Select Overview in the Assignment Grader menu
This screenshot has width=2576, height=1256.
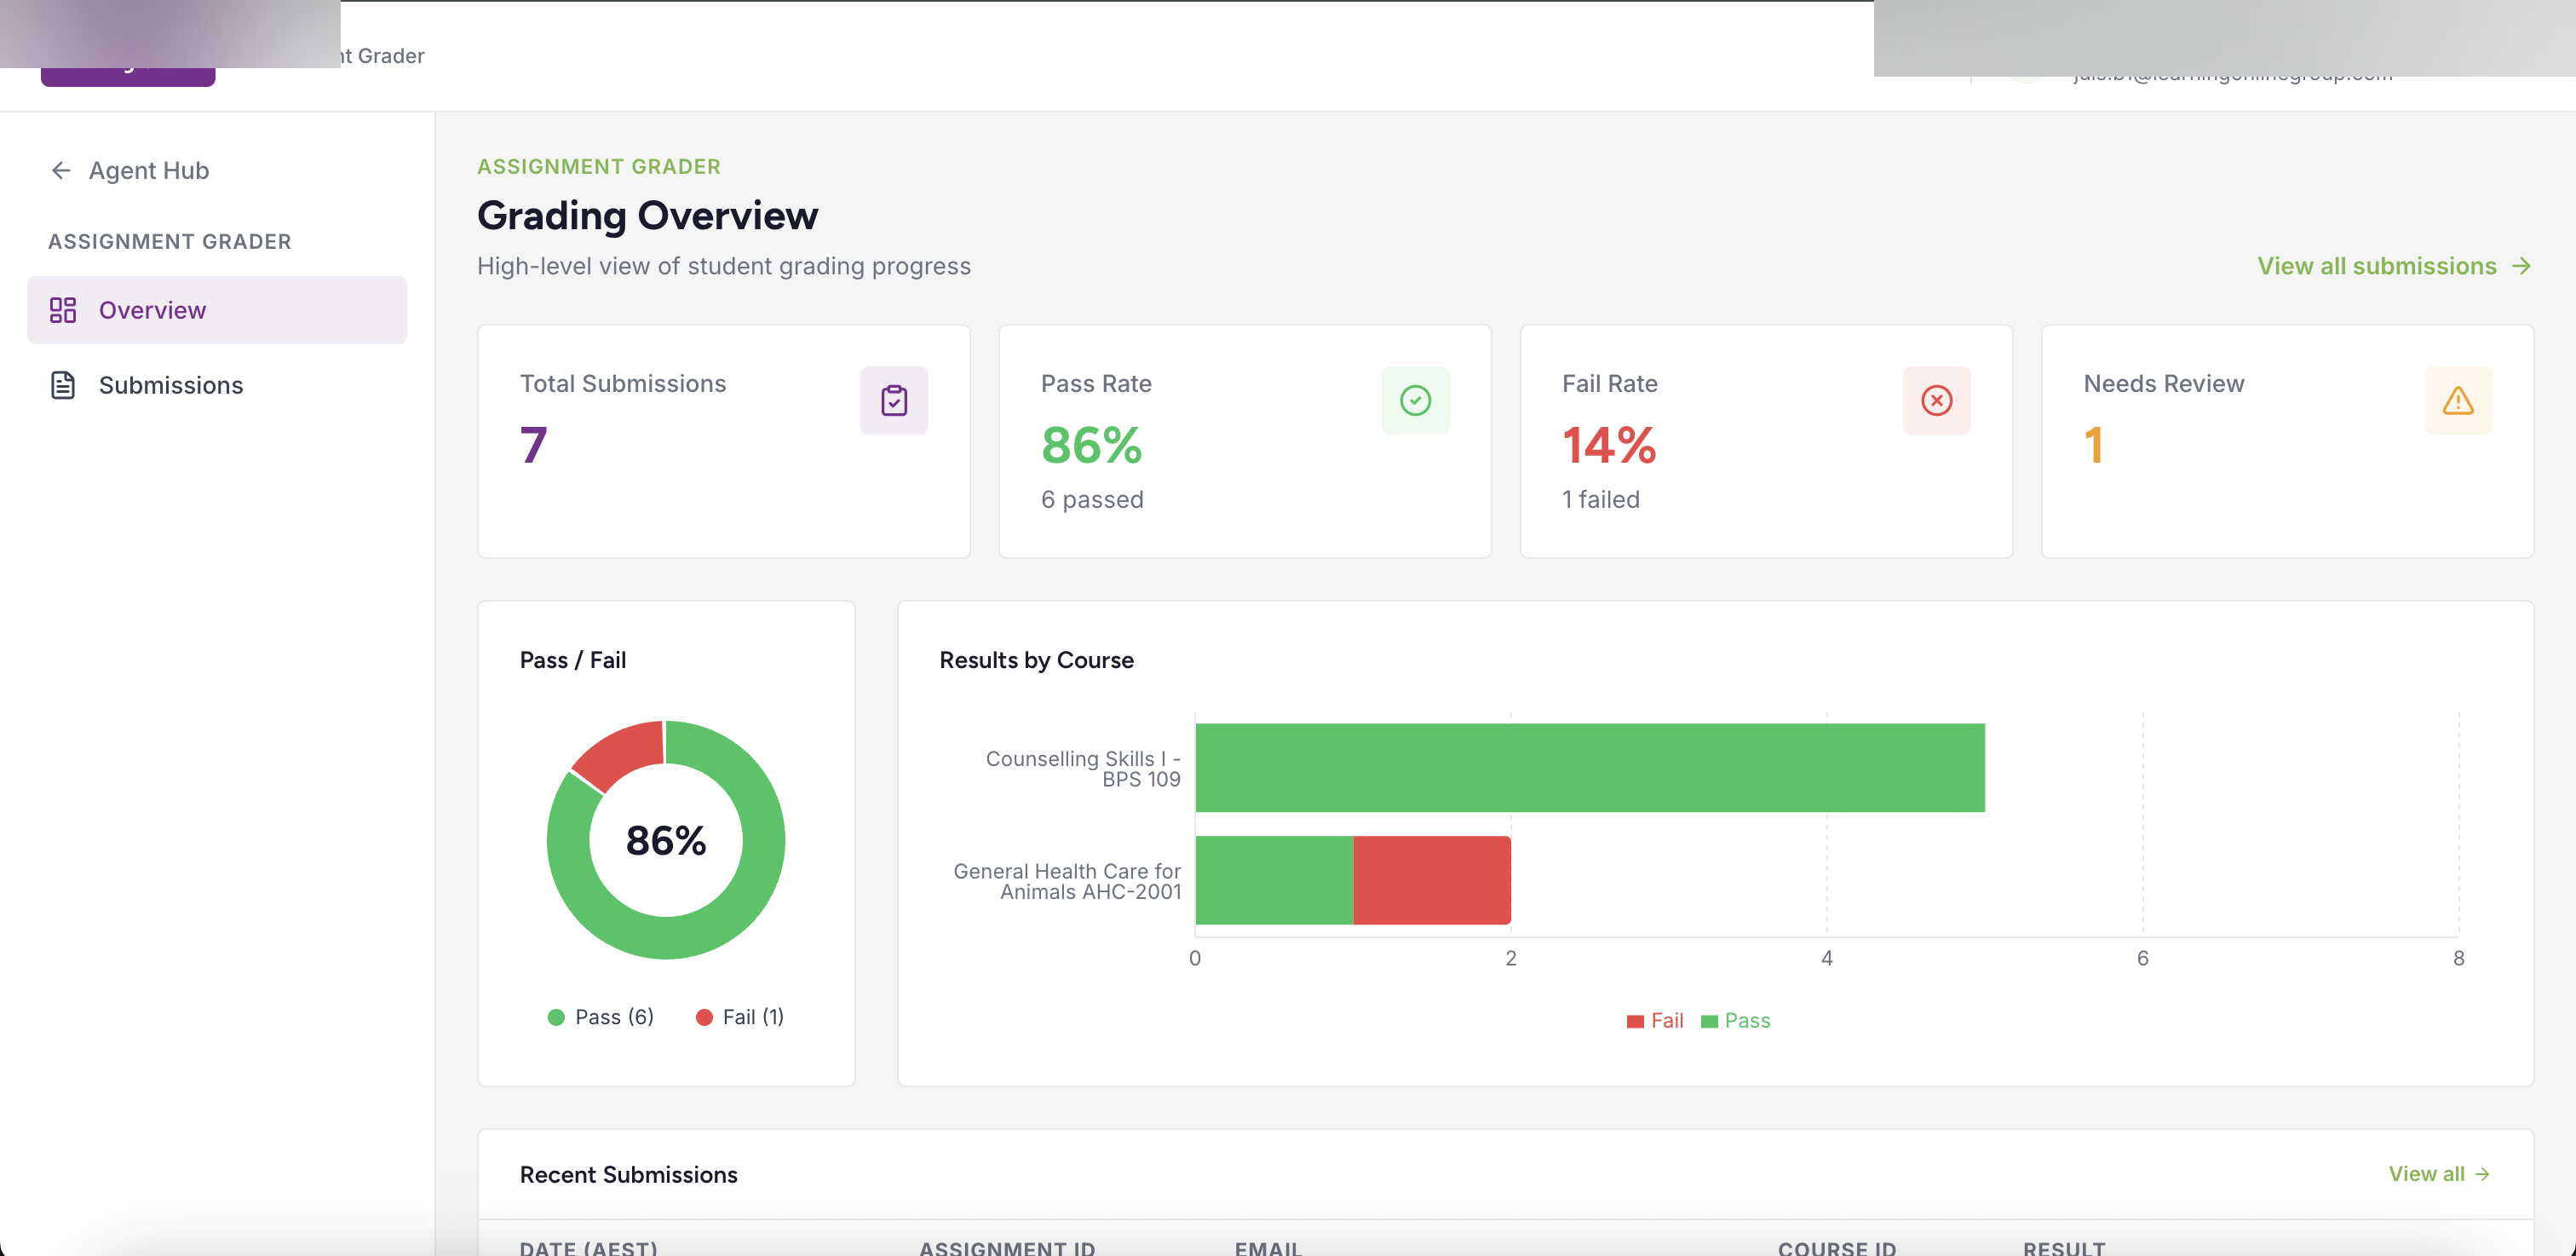[x=152, y=310]
